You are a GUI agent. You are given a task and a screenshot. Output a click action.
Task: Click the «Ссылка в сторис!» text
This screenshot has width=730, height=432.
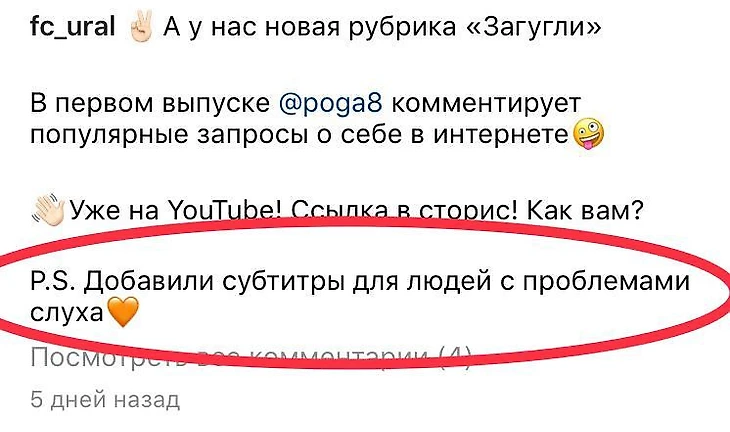(404, 211)
